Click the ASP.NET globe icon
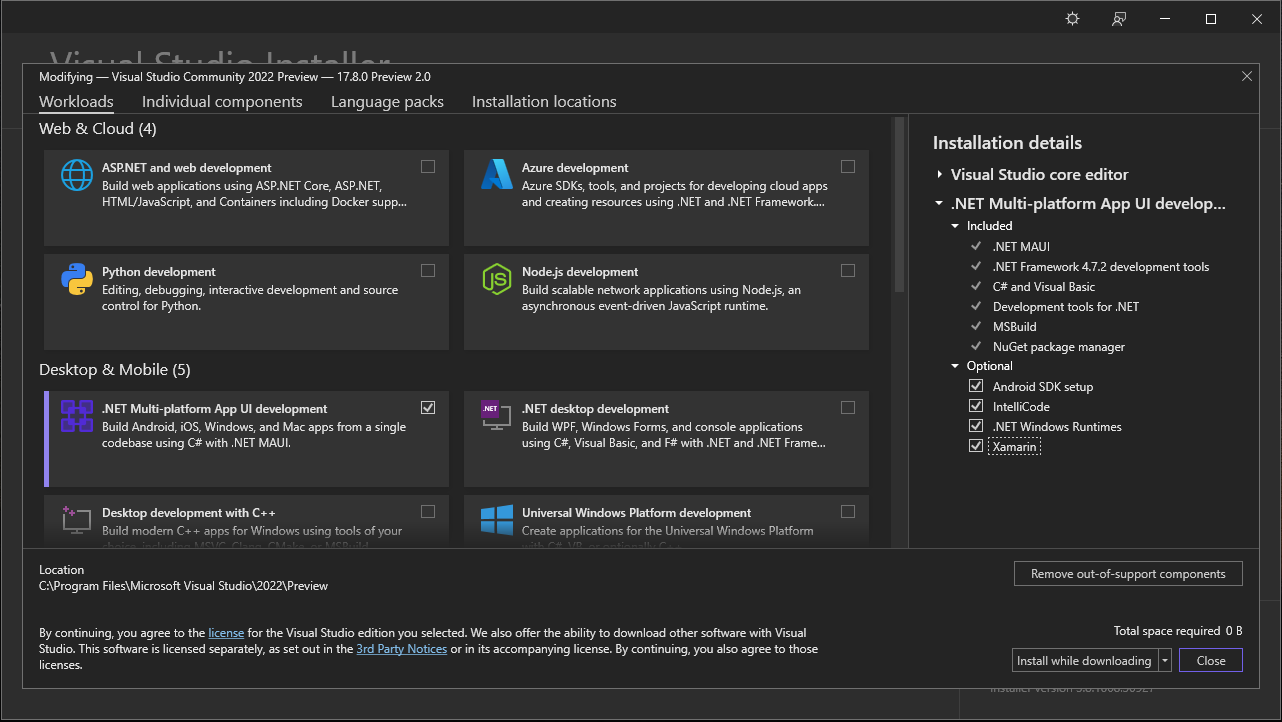1282x722 pixels. coord(77,175)
